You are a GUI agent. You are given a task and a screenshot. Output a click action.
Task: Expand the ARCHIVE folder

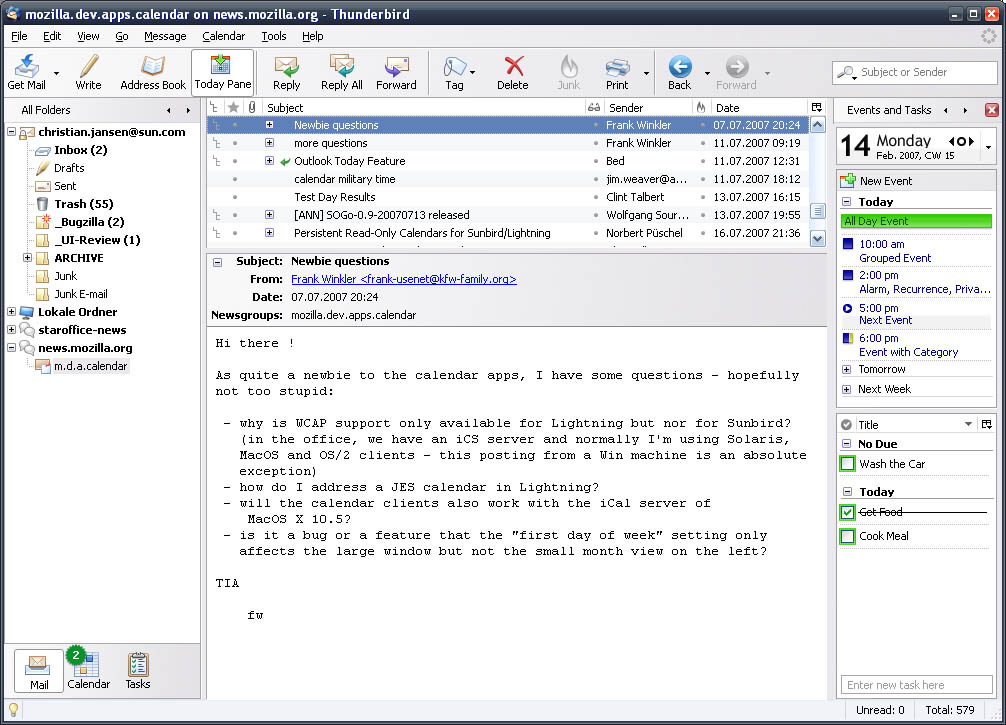[x=28, y=258]
